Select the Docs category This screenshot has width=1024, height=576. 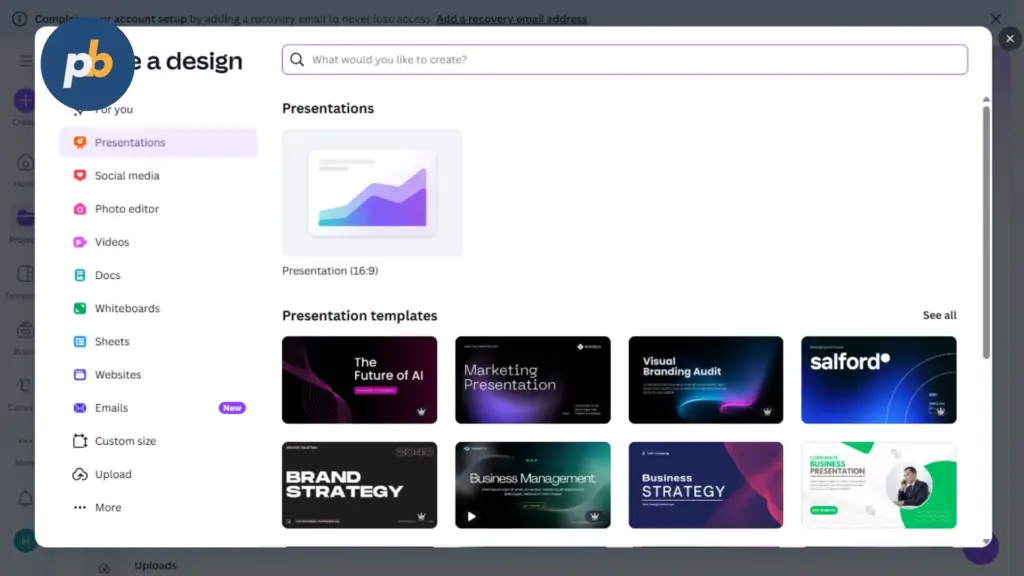[158, 275]
